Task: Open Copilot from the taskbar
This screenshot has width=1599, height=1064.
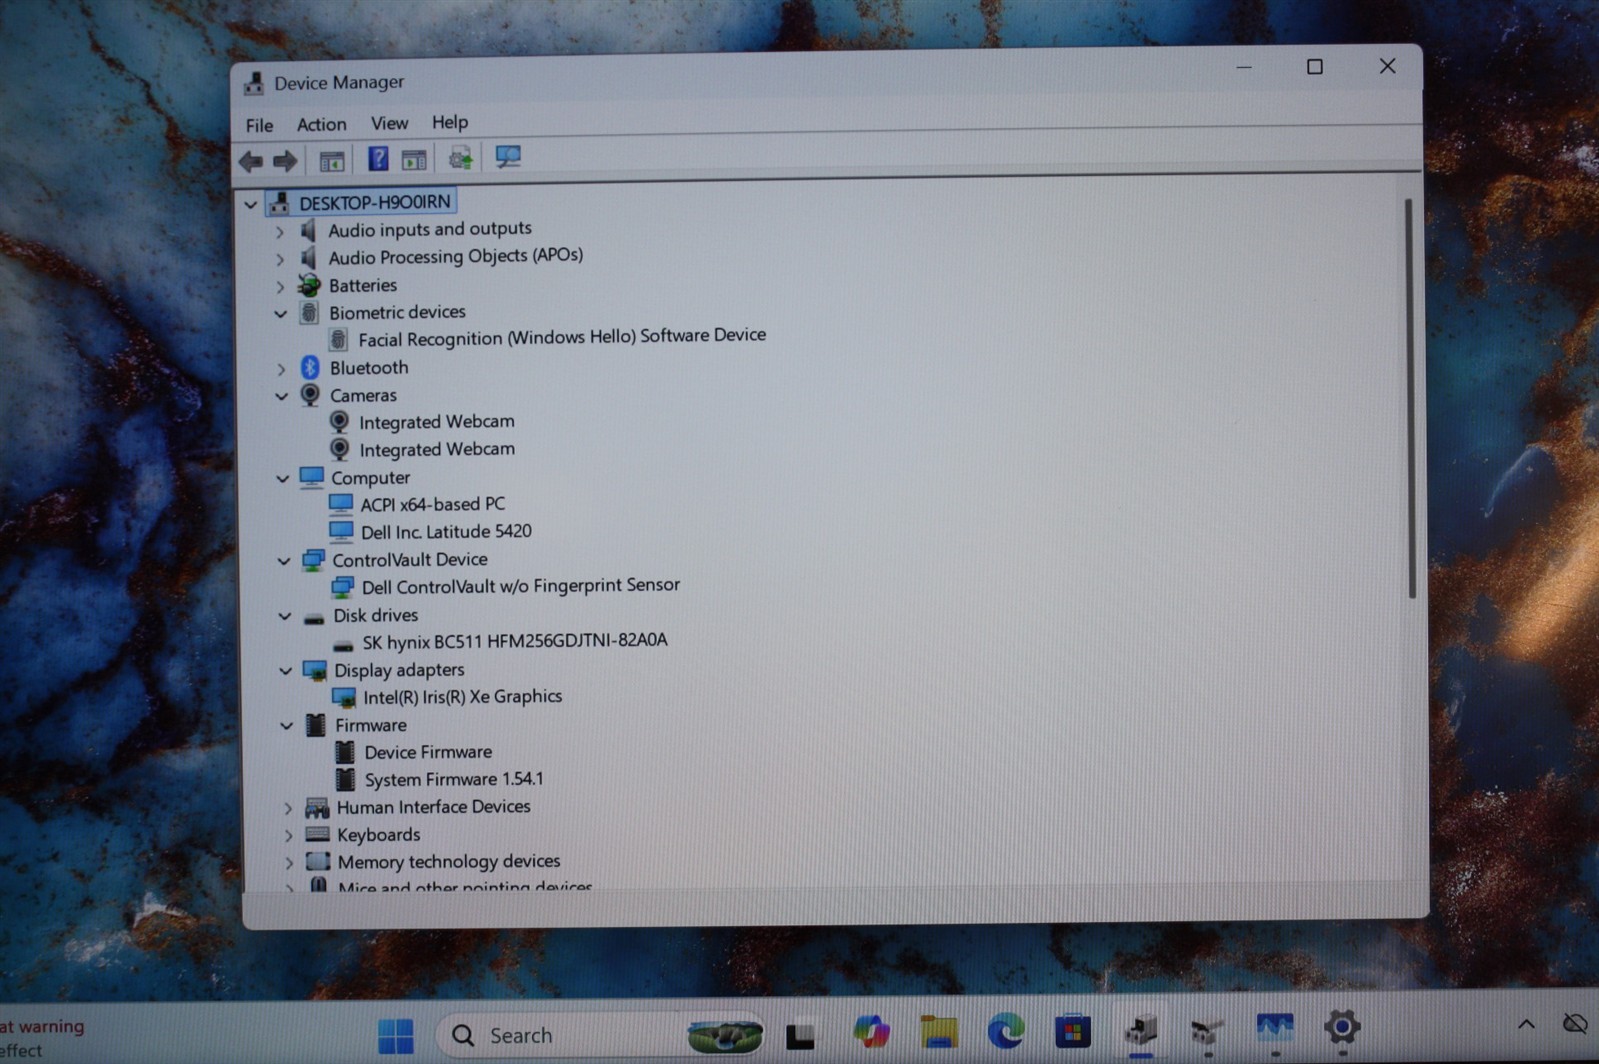Action: (x=871, y=1032)
